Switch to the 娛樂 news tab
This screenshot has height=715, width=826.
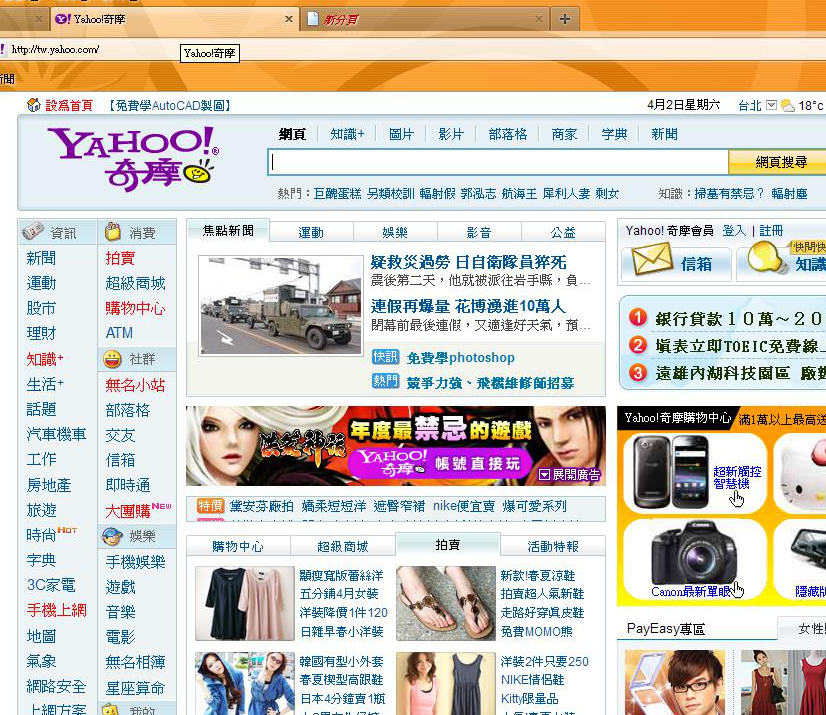click(395, 232)
